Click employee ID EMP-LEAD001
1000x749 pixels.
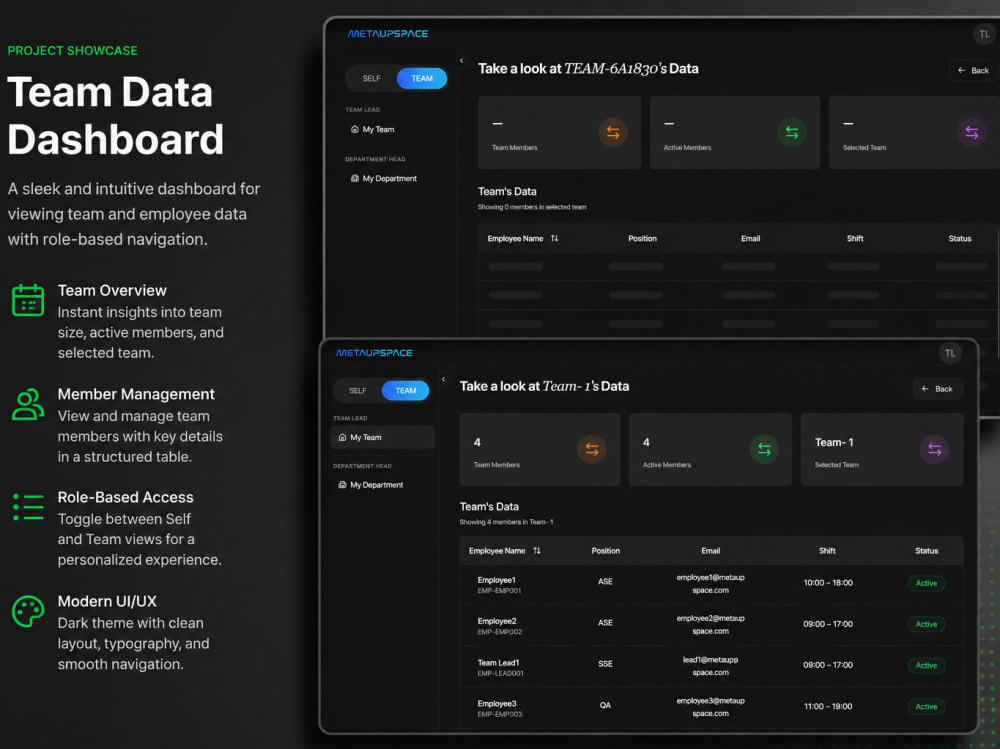501,673
